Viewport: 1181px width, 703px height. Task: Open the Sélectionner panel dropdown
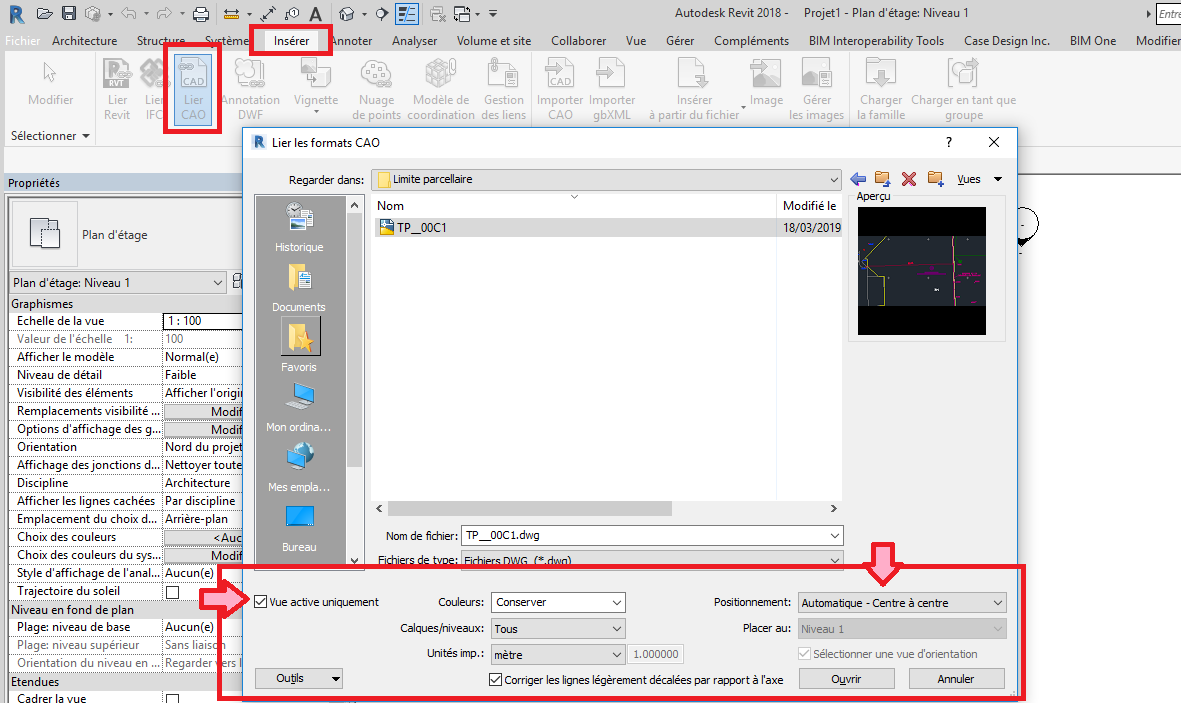(x=50, y=136)
